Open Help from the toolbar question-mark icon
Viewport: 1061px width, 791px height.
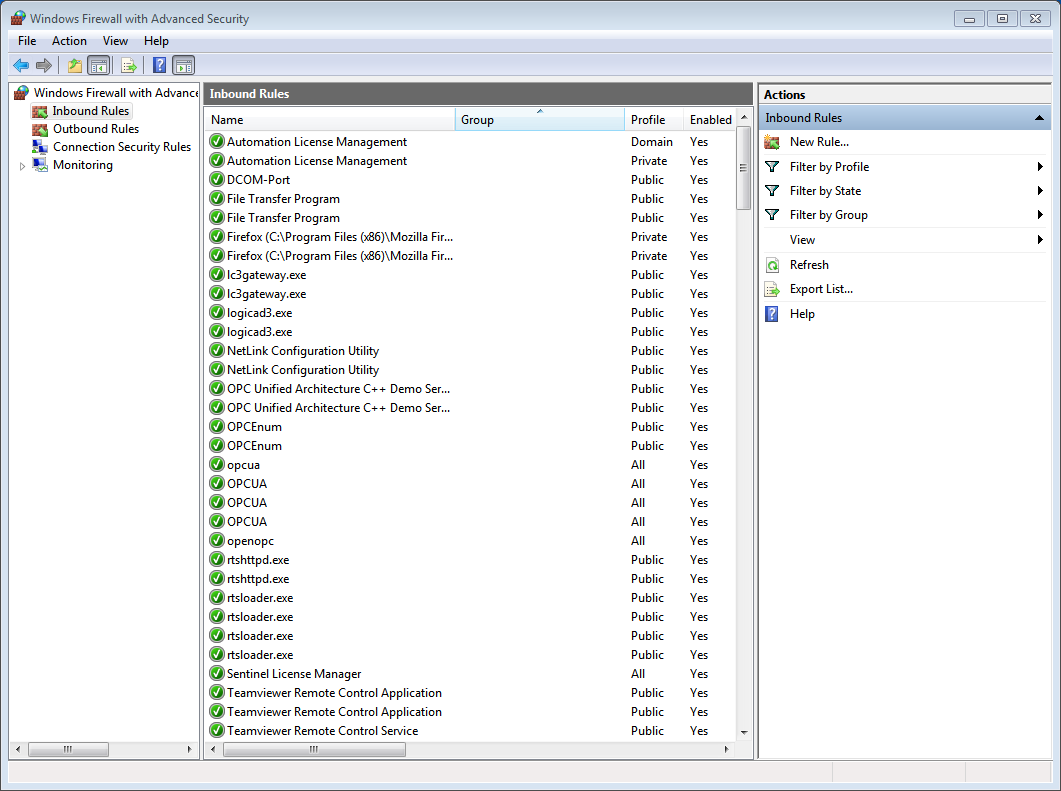click(160, 66)
